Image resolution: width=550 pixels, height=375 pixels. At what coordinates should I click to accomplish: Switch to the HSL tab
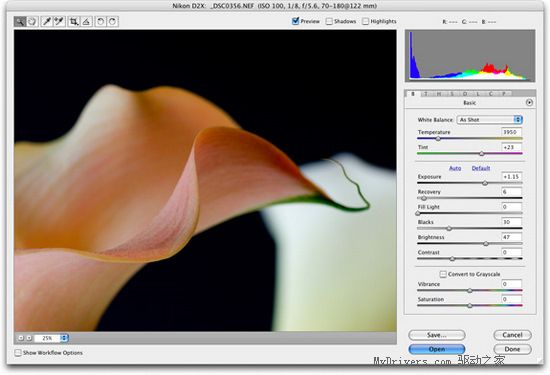click(x=439, y=94)
